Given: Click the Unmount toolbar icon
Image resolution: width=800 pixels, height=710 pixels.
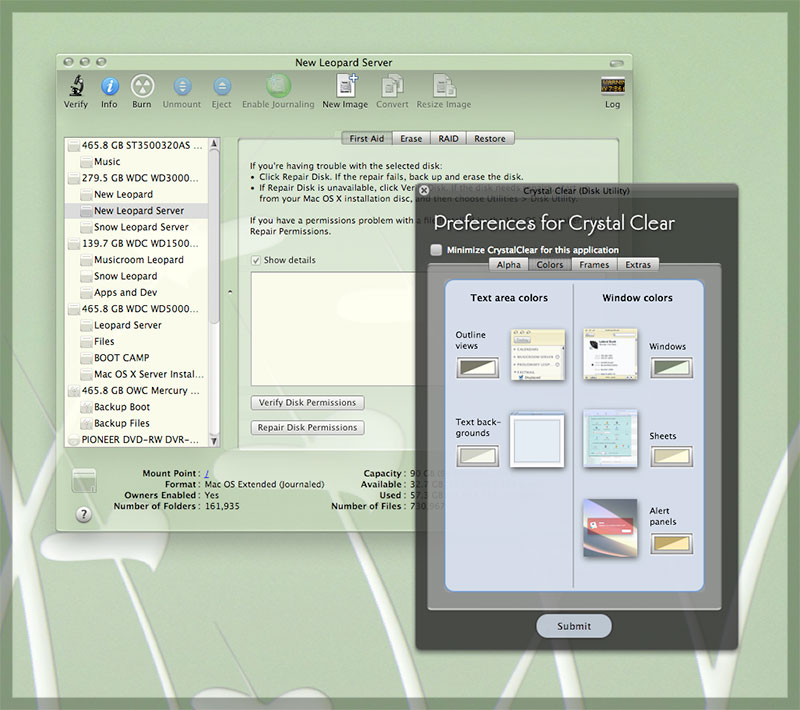Looking at the screenshot, I should tap(182, 86).
